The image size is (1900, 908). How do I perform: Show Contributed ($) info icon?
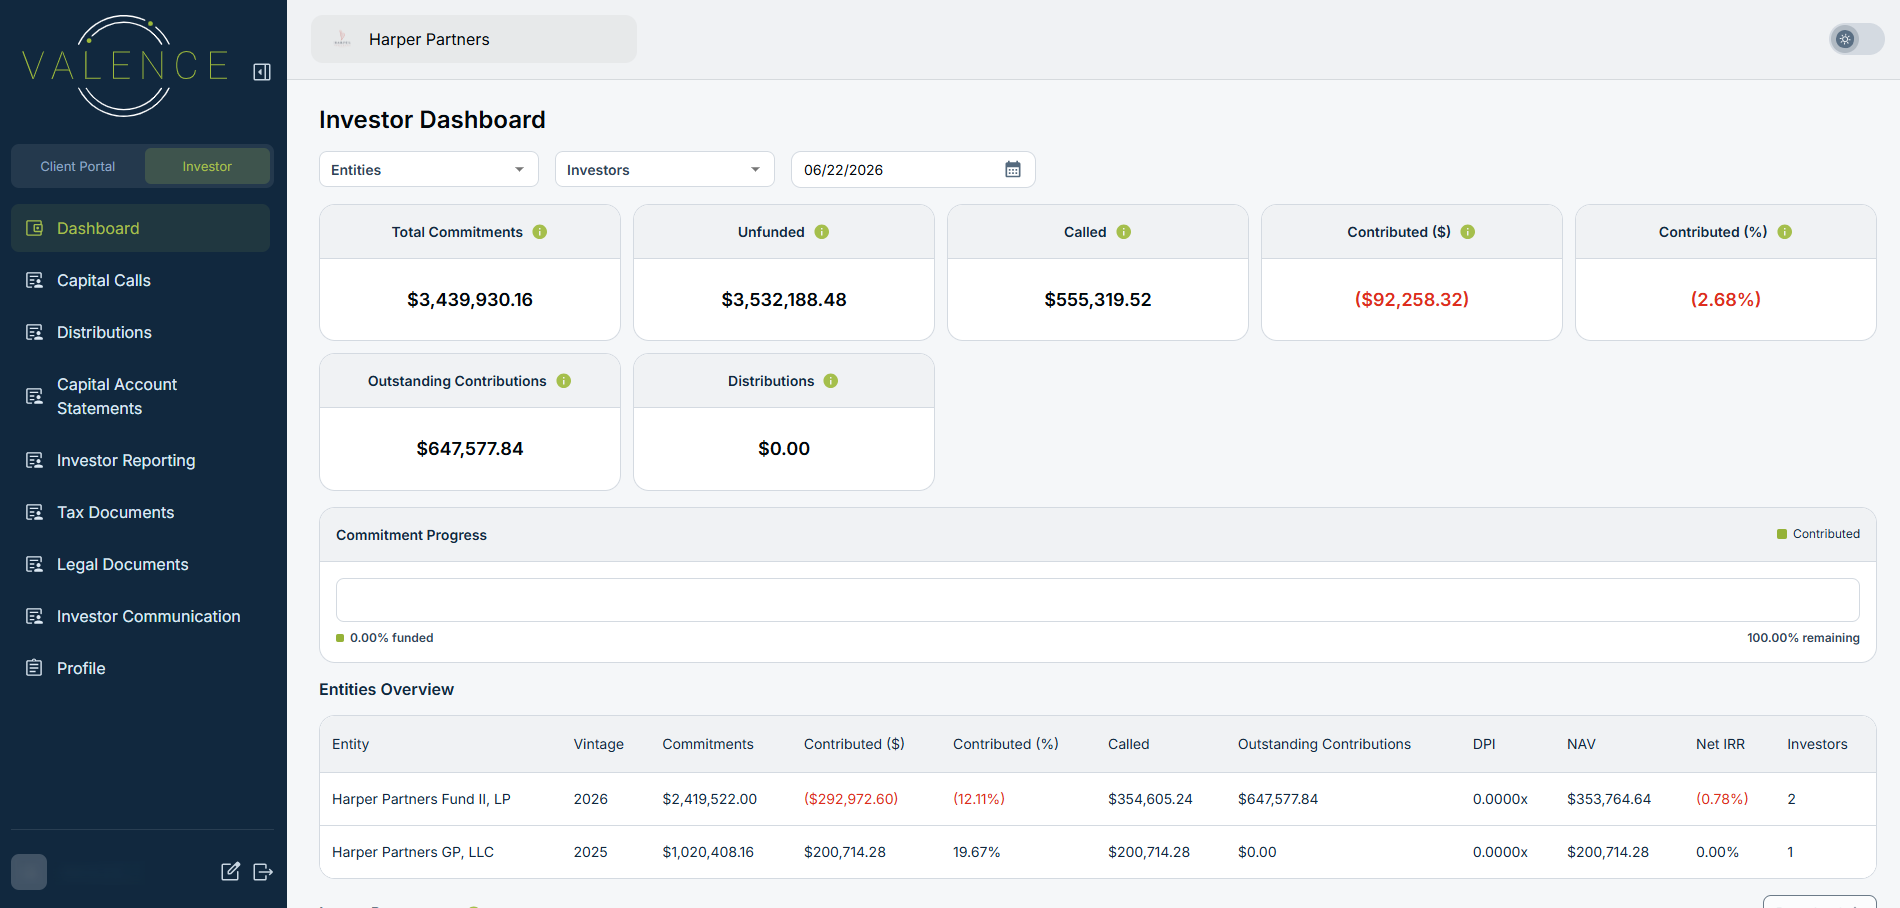pyautogui.click(x=1468, y=232)
